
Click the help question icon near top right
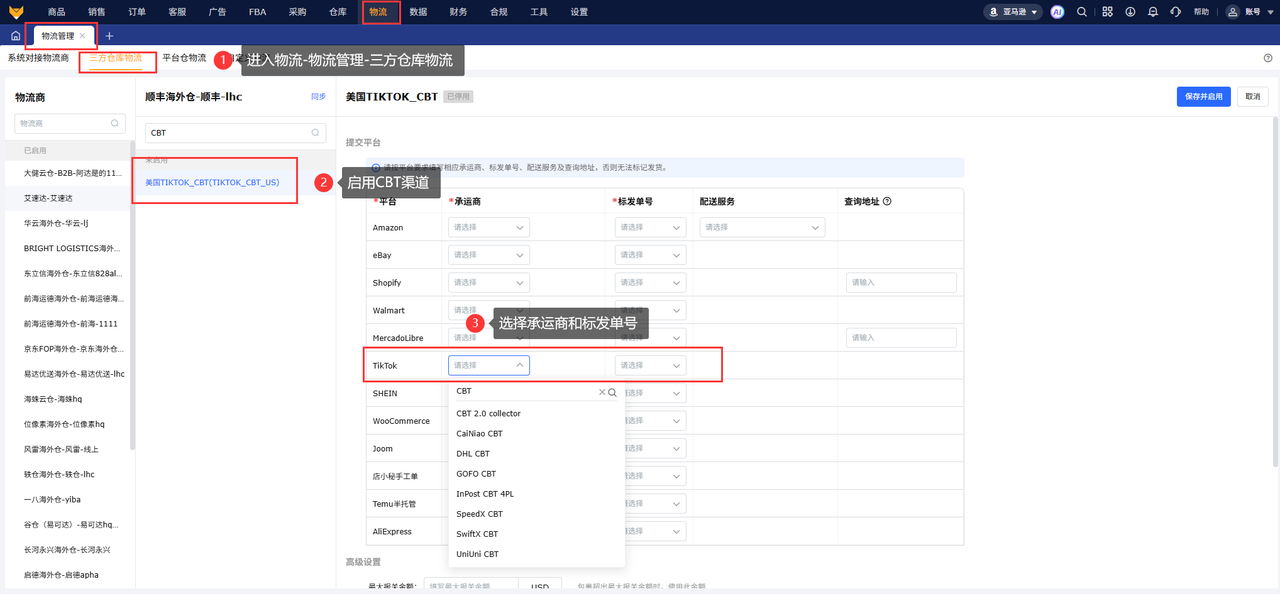pos(1268,58)
